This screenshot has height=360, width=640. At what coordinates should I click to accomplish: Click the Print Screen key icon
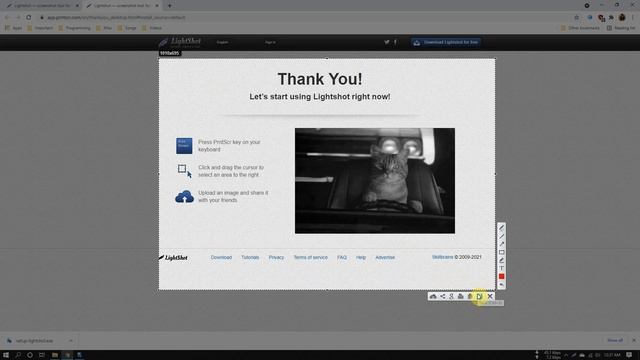point(184,146)
